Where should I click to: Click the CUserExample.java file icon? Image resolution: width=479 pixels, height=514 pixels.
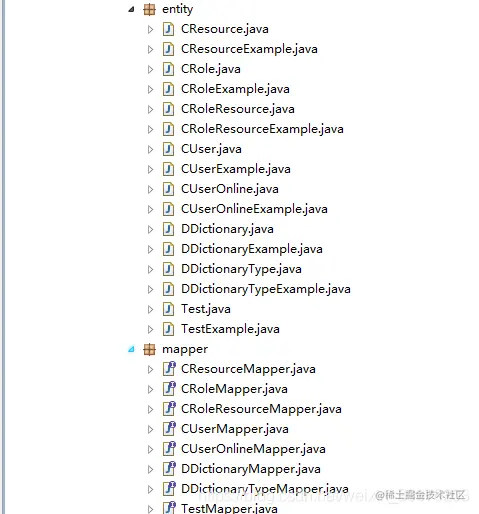tap(168, 169)
